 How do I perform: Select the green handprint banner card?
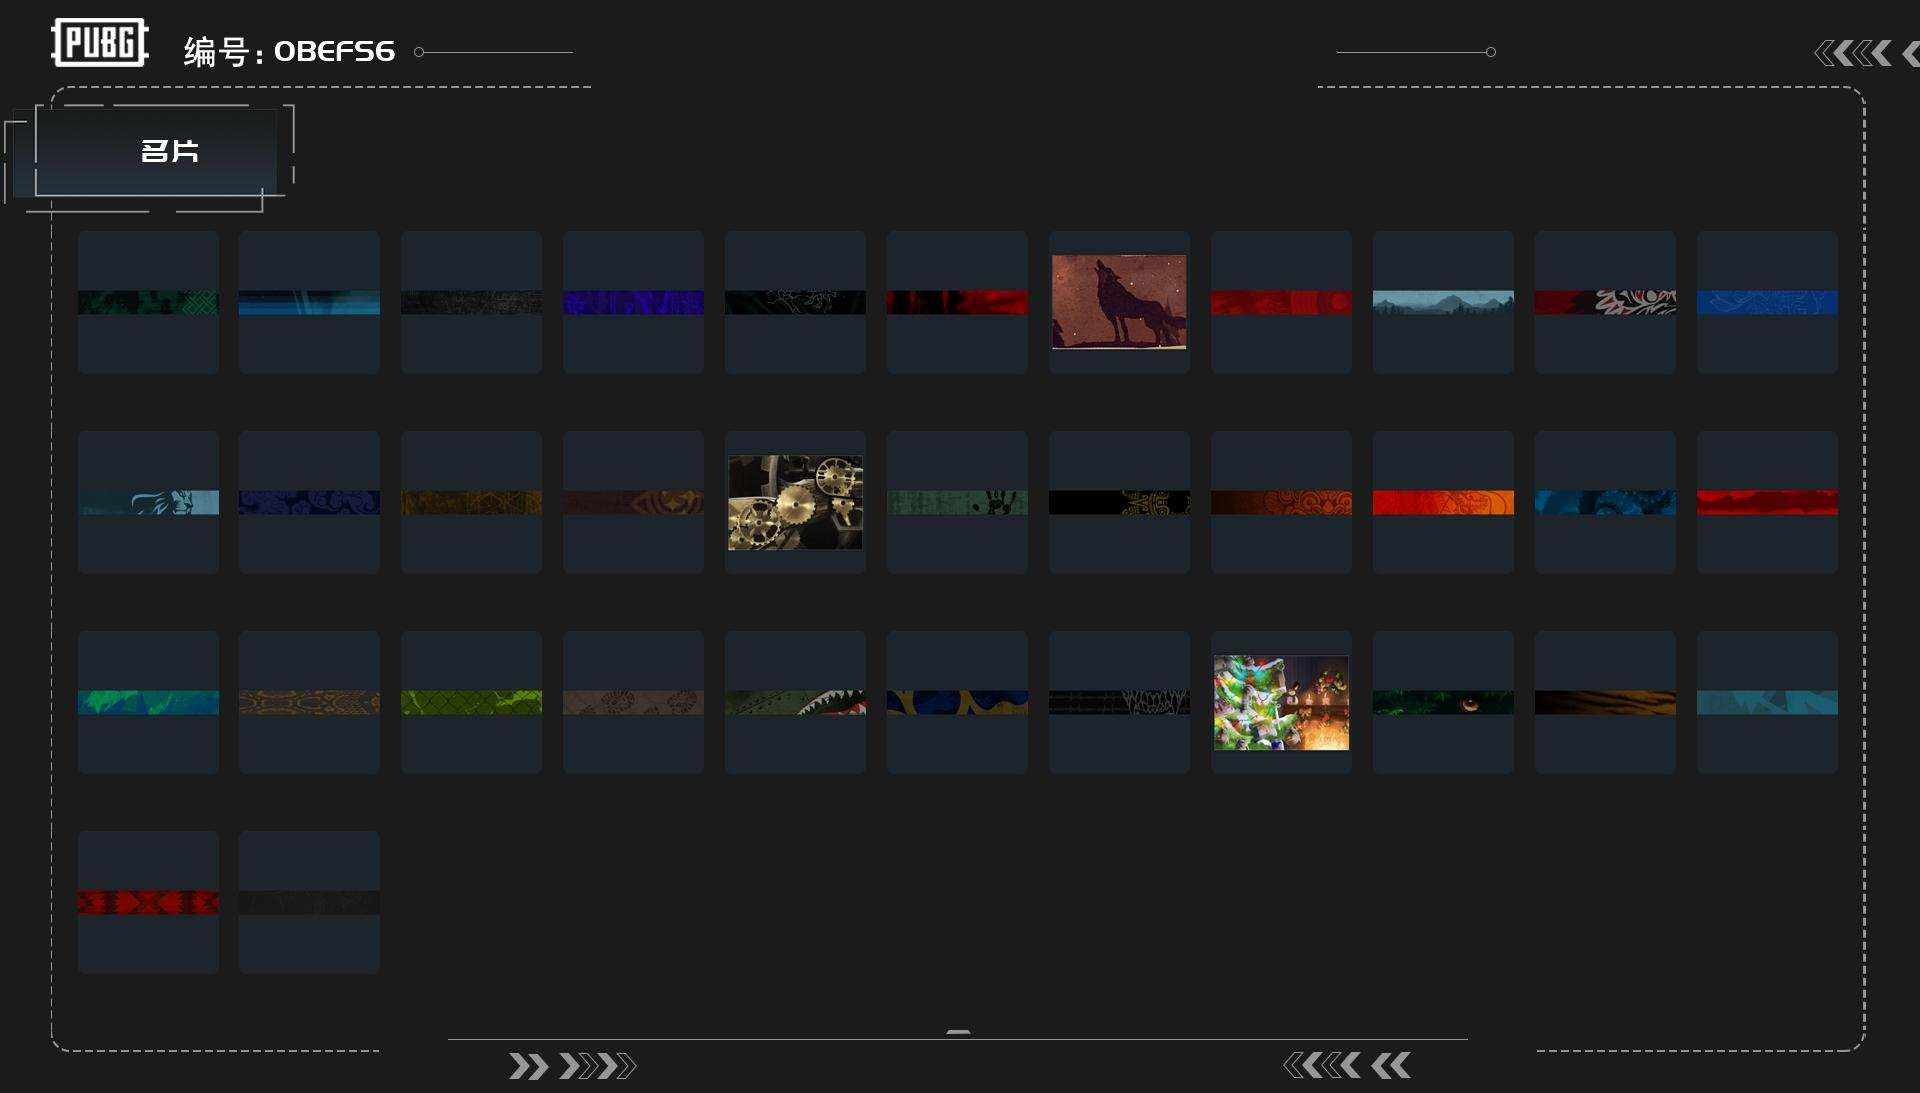coord(957,502)
